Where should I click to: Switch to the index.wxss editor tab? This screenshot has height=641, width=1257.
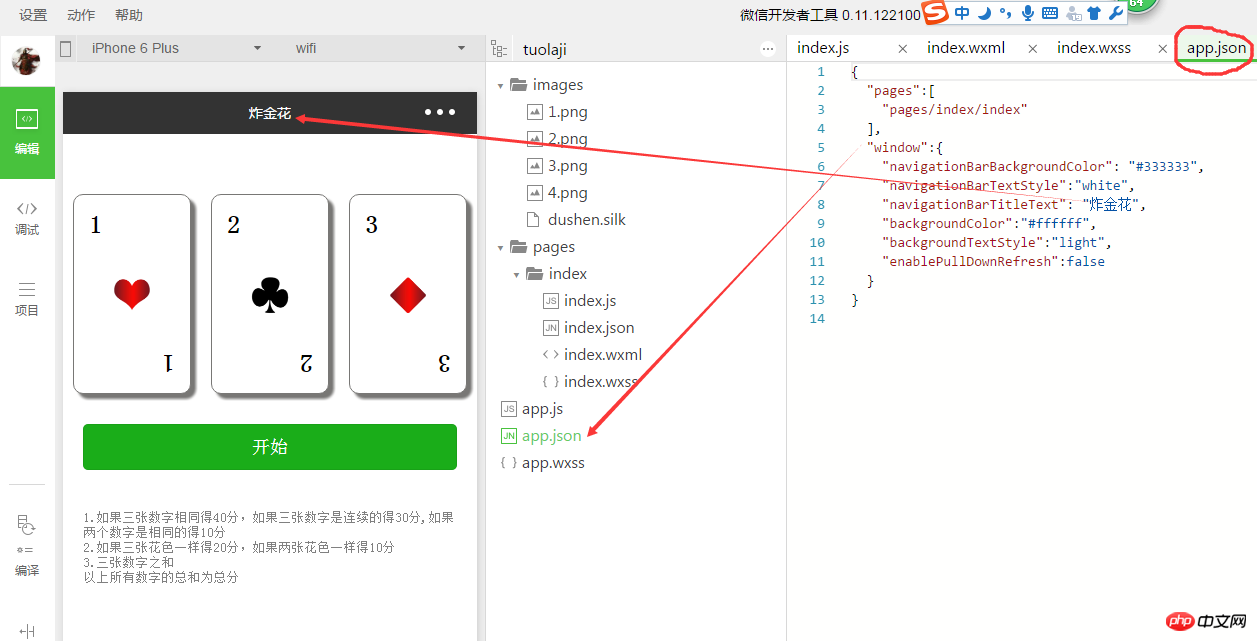click(1094, 48)
